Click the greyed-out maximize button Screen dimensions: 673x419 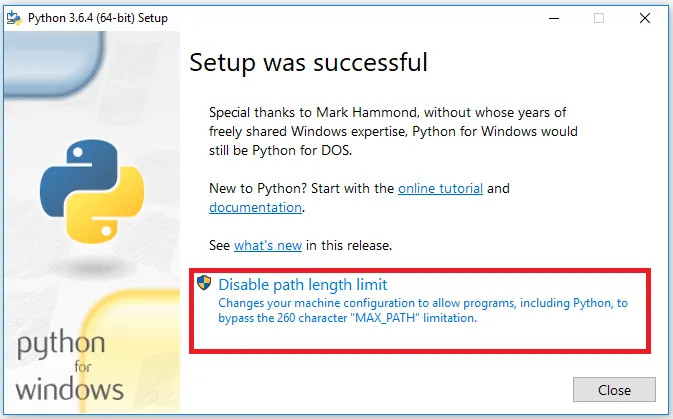tap(599, 18)
